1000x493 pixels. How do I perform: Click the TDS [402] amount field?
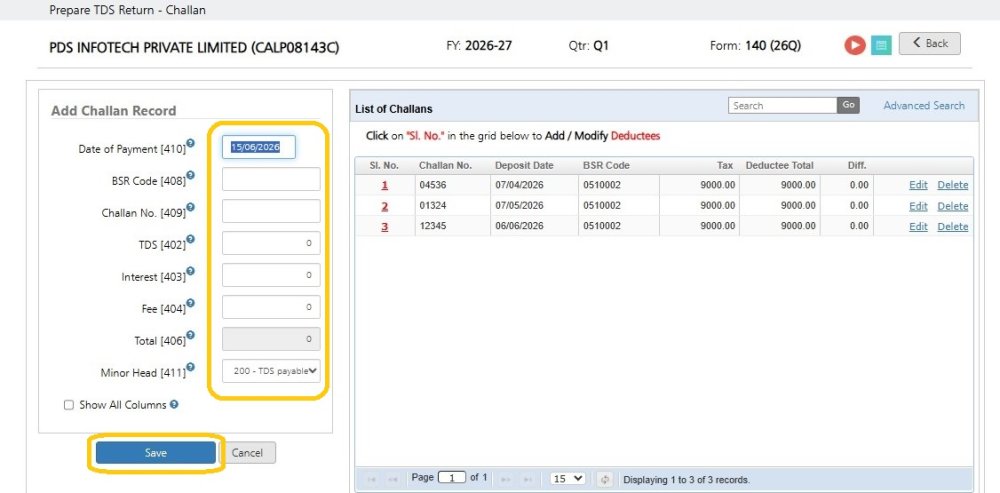pos(271,243)
